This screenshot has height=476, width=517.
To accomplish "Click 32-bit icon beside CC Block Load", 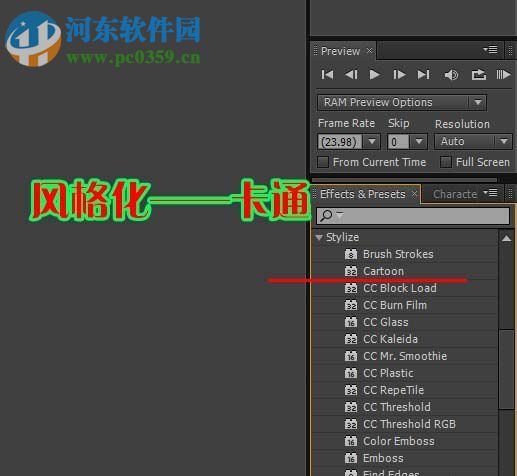I will coord(351,288).
